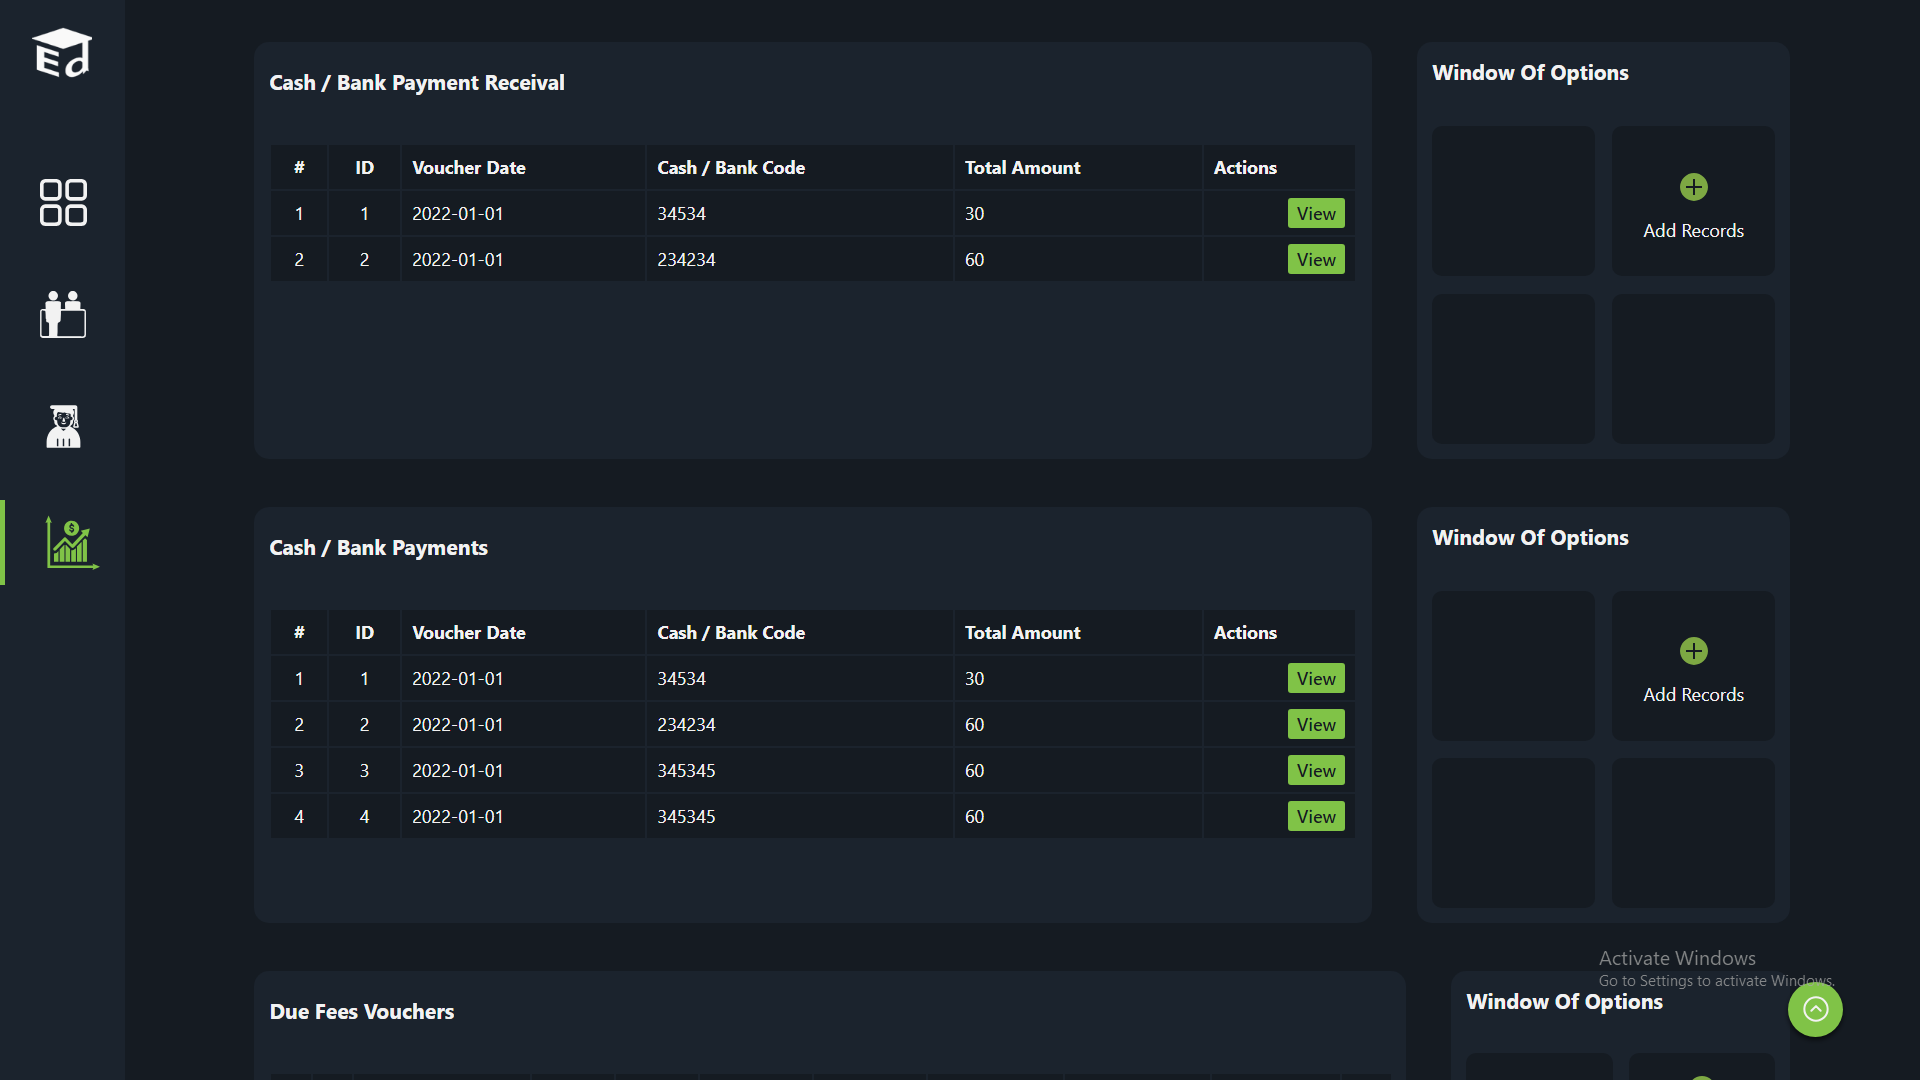Open the dashboard grid icon
Screen dimensions: 1920x1080
[63, 203]
